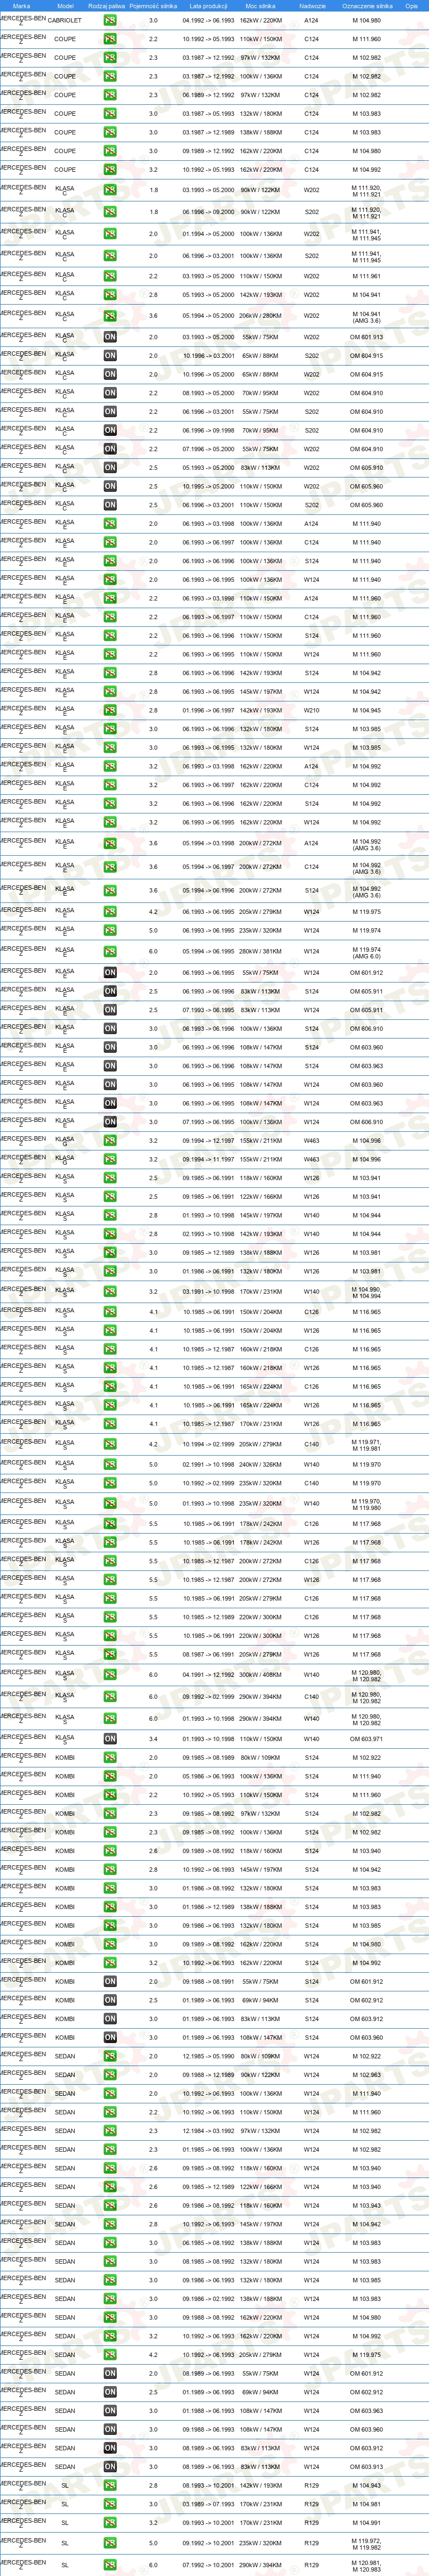Click petrol icon in SL 3.0 row
The height and width of the screenshot is (2576, 429).
click(110, 2504)
